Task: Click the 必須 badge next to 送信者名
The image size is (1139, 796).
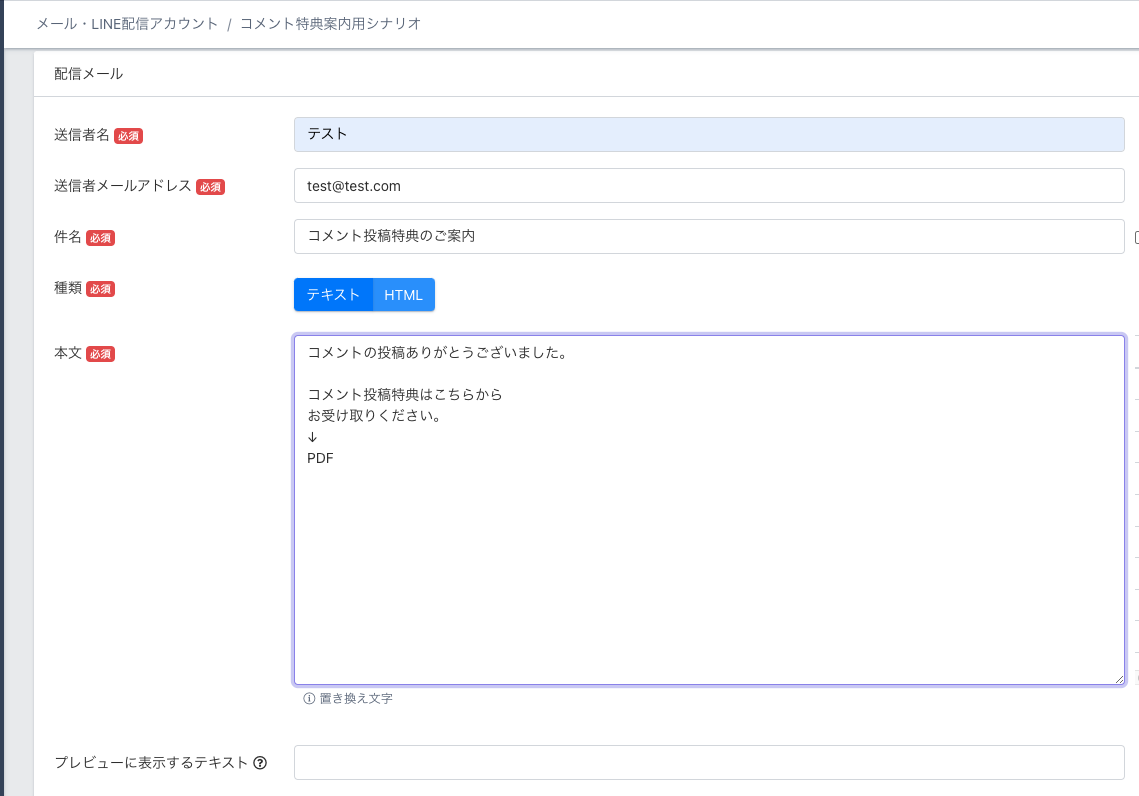Action: click(128, 136)
